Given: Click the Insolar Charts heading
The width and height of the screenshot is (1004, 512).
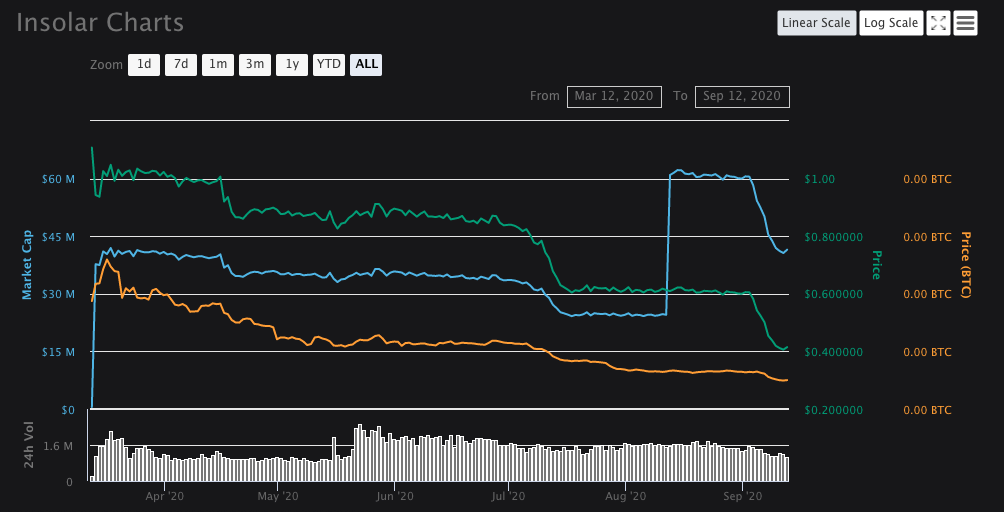Looking at the screenshot, I should click(100, 23).
